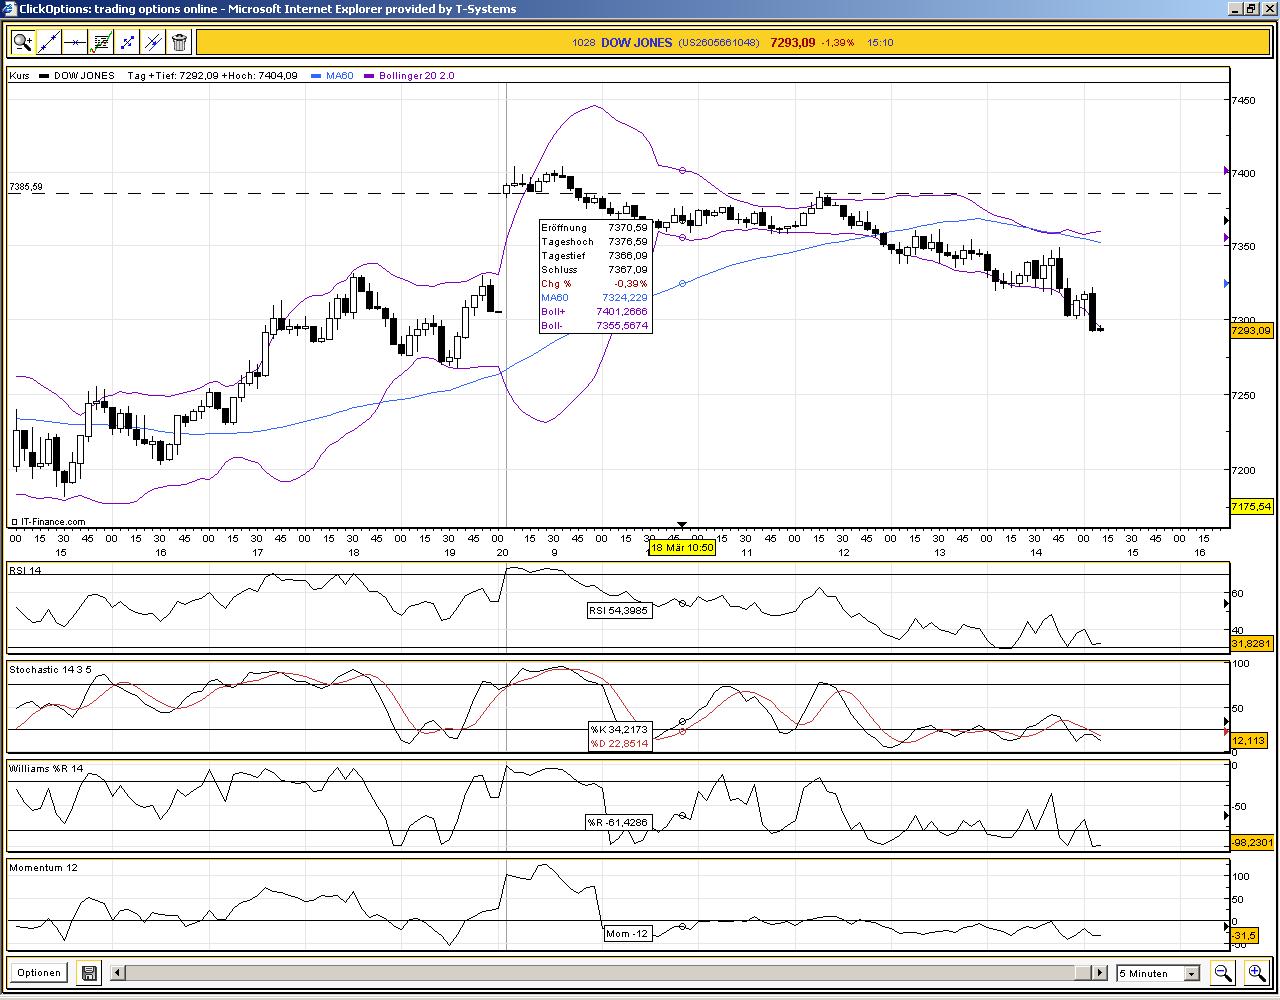The width and height of the screenshot is (1280, 1000).
Task: Click the Tageshoch 7376,59 tooltip row
Action: (595, 242)
